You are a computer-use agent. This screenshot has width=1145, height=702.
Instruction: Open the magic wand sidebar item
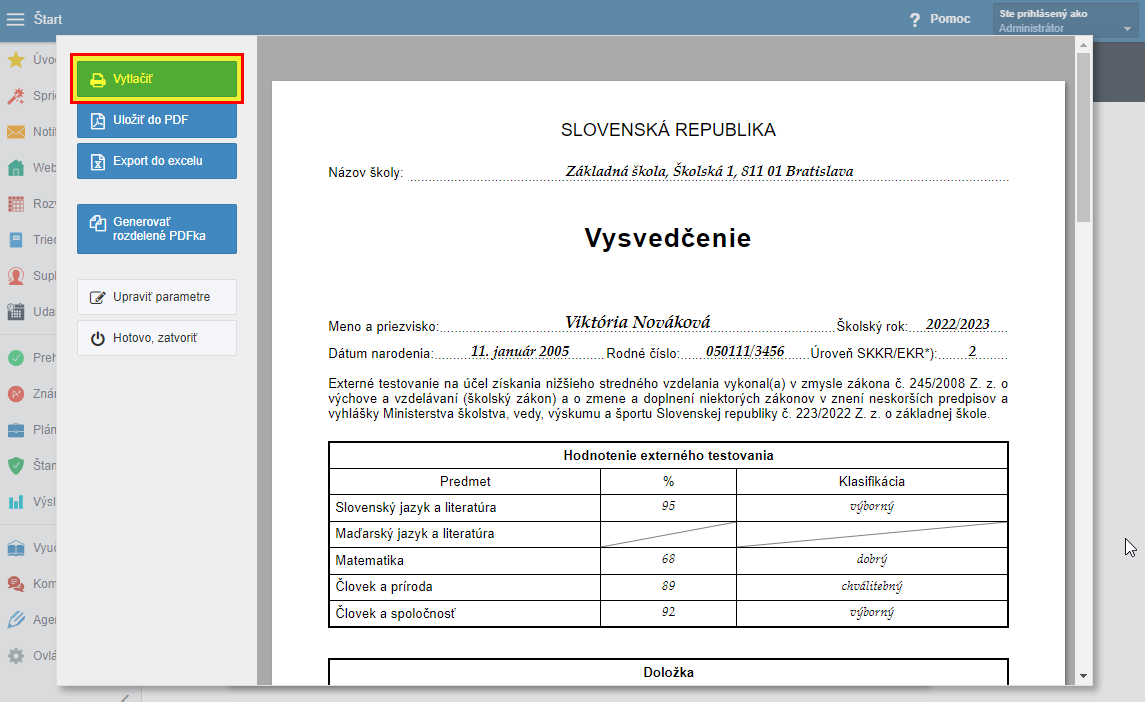point(15,96)
